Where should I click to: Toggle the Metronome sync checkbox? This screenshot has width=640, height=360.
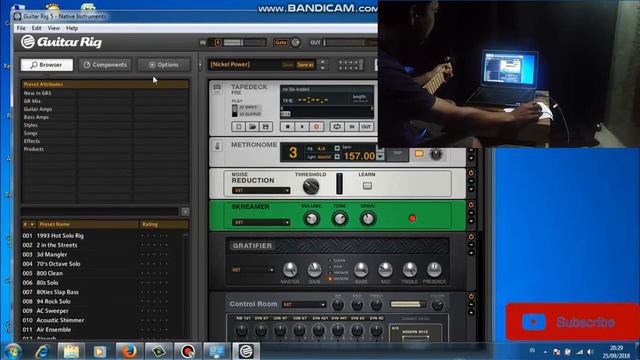pyautogui.click(x=337, y=157)
